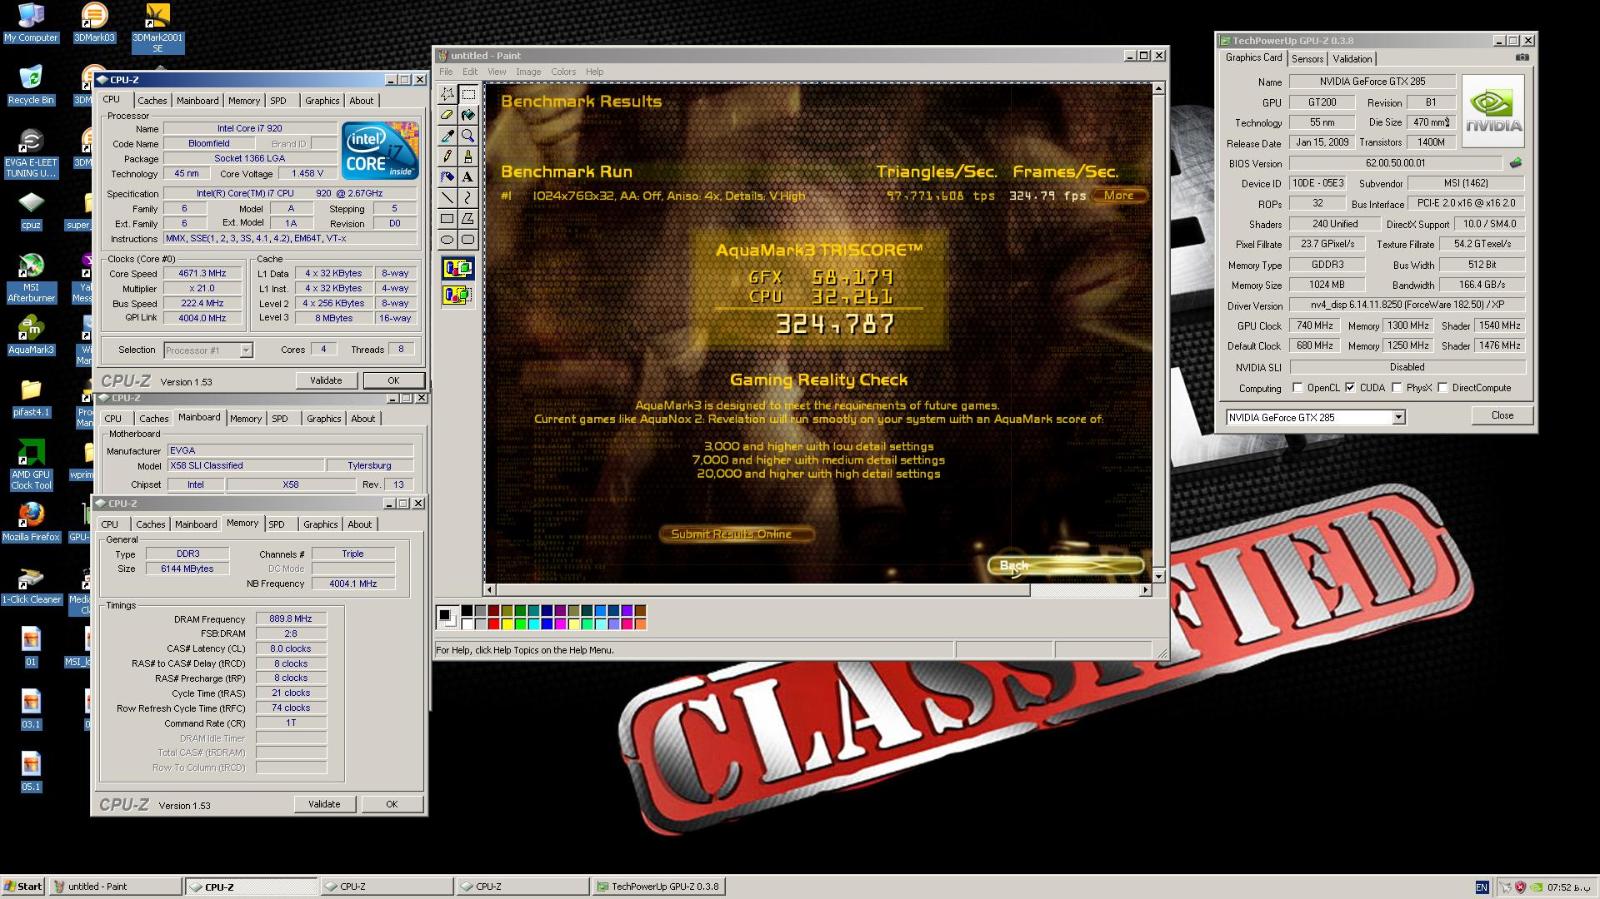This screenshot has height=899, width=1600.
Task: Open the EVGA E-LEET Tuning Utility shortcut
Action: [31, 153]
